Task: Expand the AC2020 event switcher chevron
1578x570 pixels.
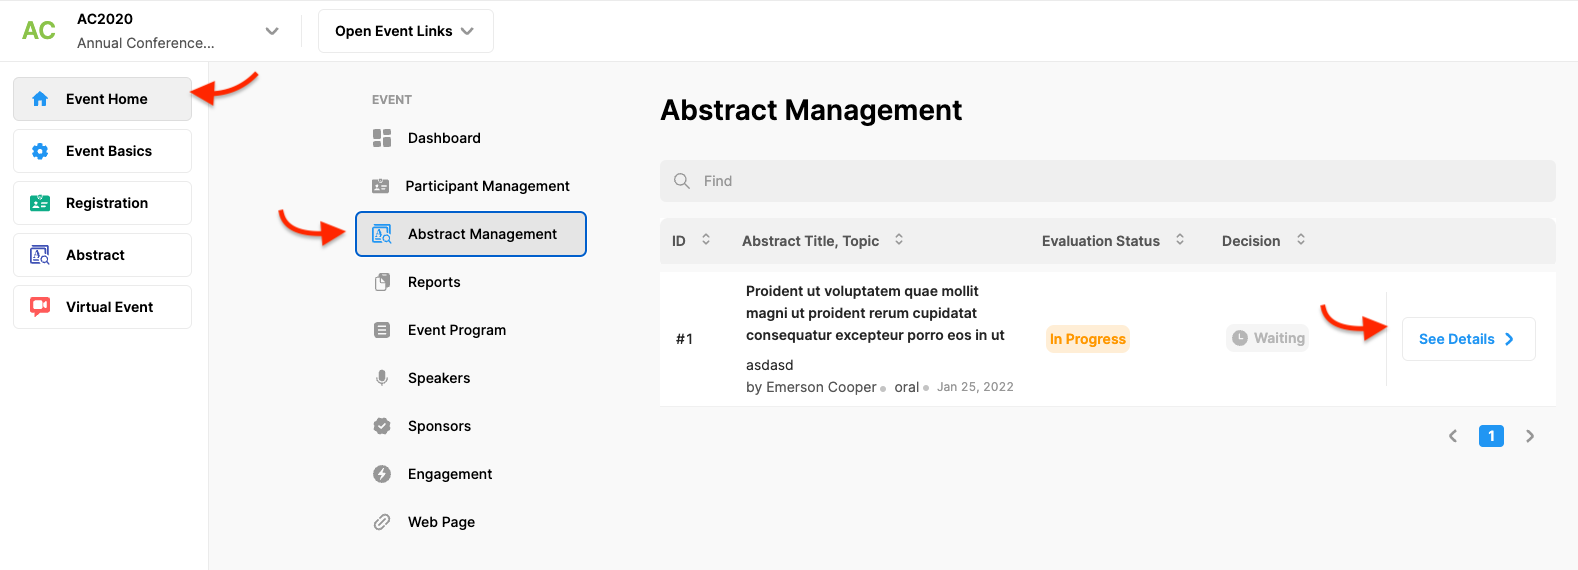Action: click(272, 31)
